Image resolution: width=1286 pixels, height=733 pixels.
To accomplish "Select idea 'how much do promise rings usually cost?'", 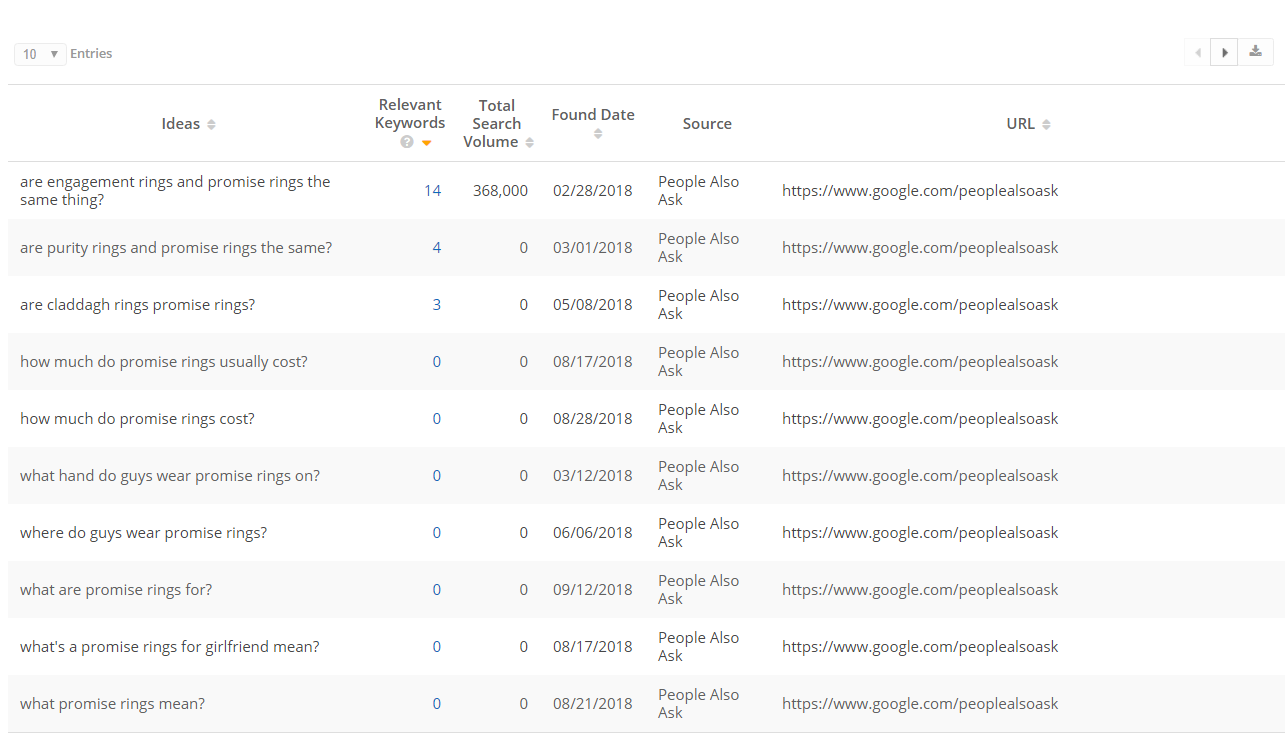I will click(164, 361).
